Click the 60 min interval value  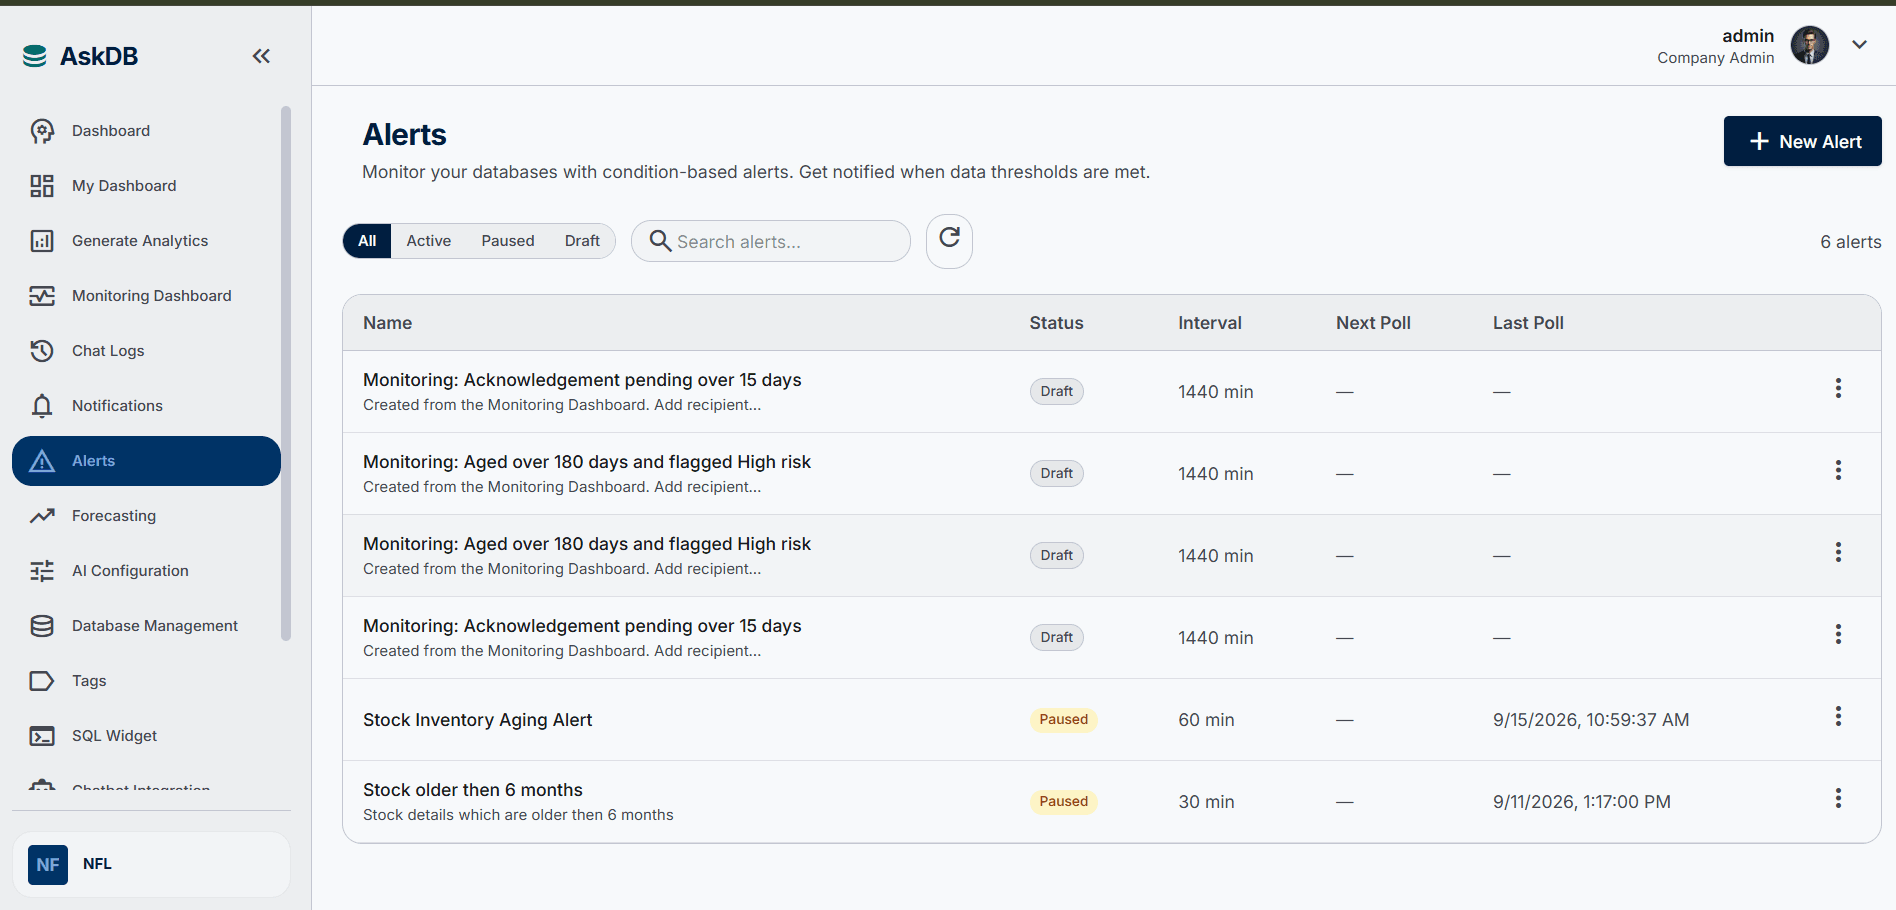click(1206, 720)
